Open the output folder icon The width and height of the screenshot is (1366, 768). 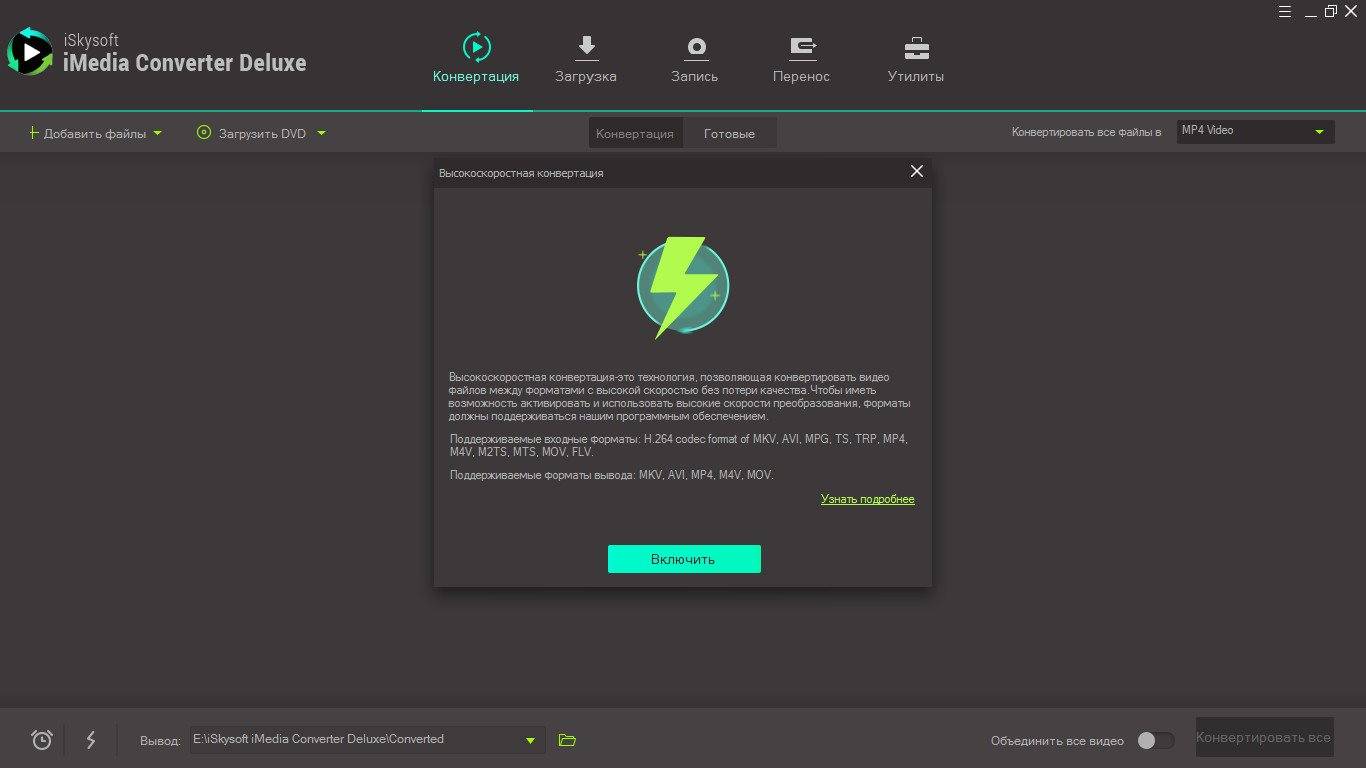(x=567, y=740)
